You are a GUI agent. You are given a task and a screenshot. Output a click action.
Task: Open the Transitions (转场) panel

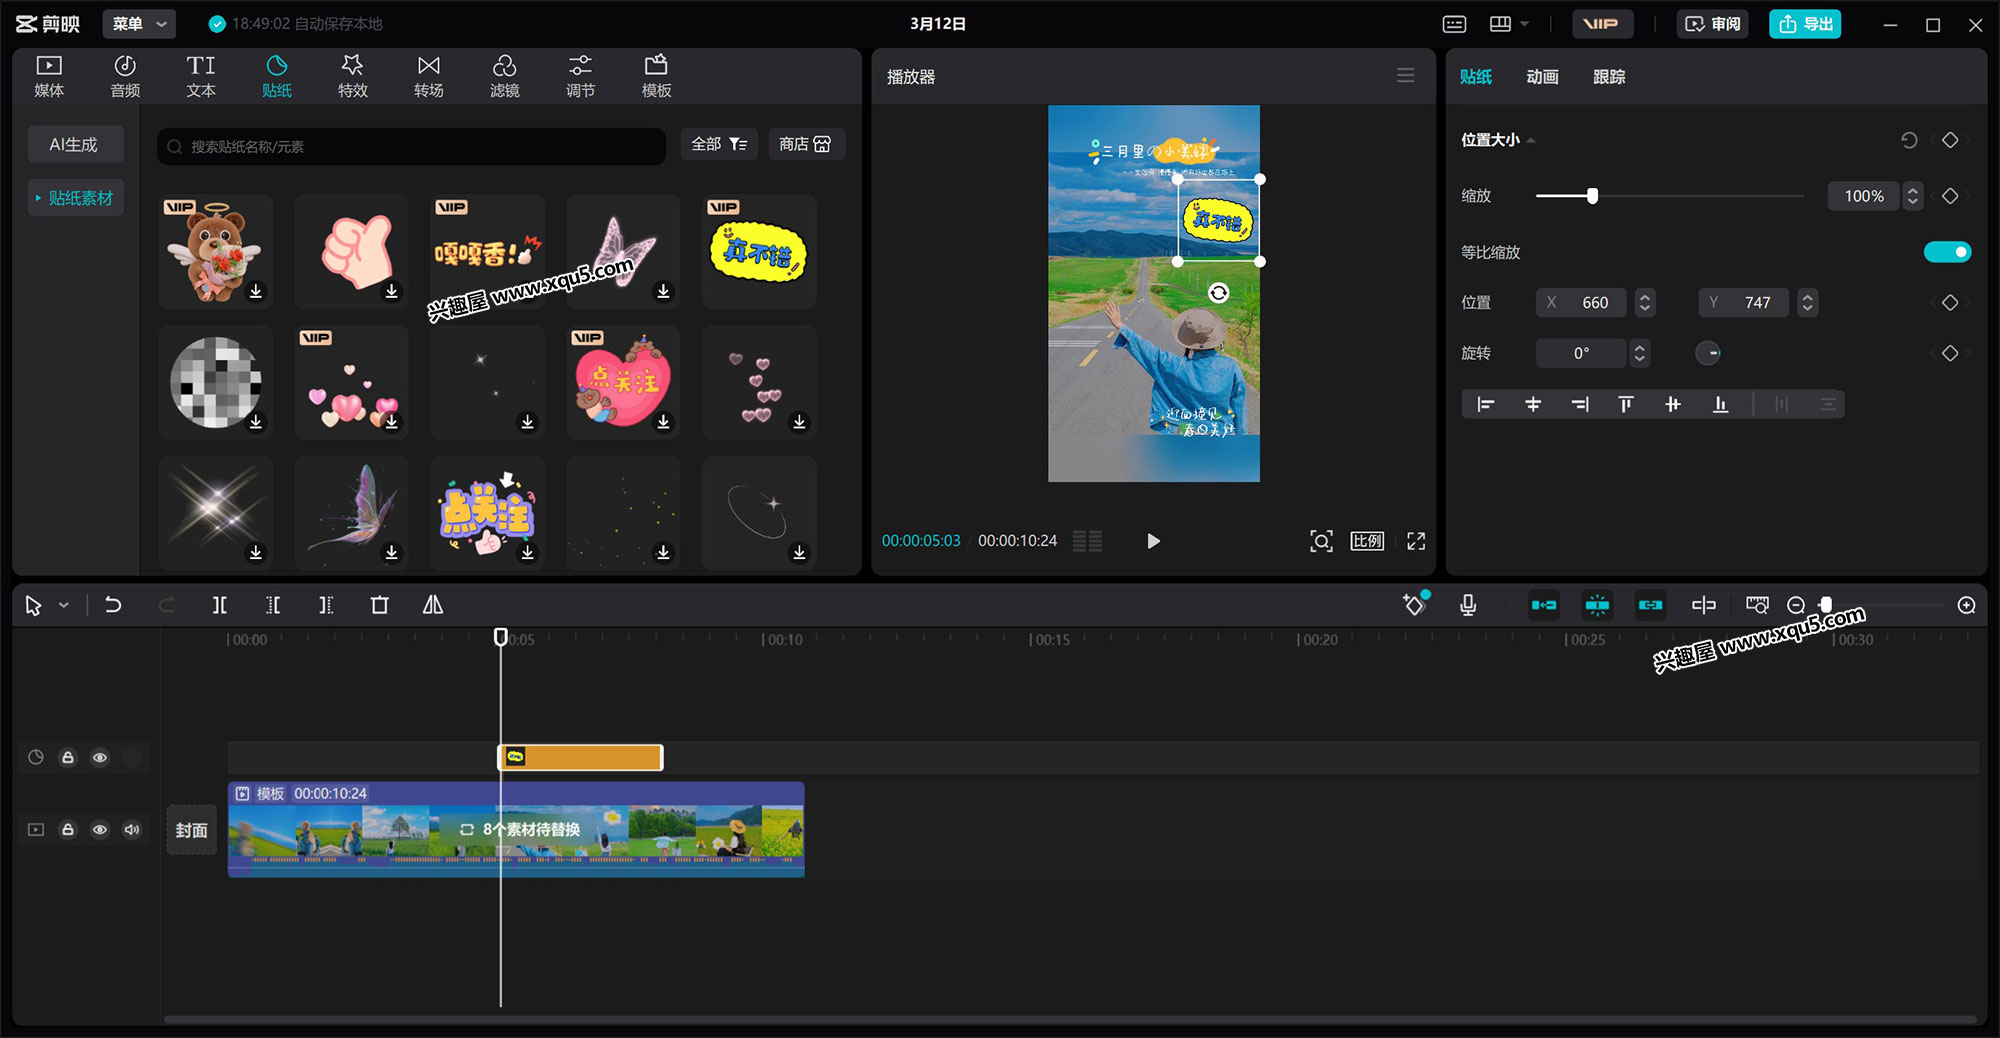point(428,76)
